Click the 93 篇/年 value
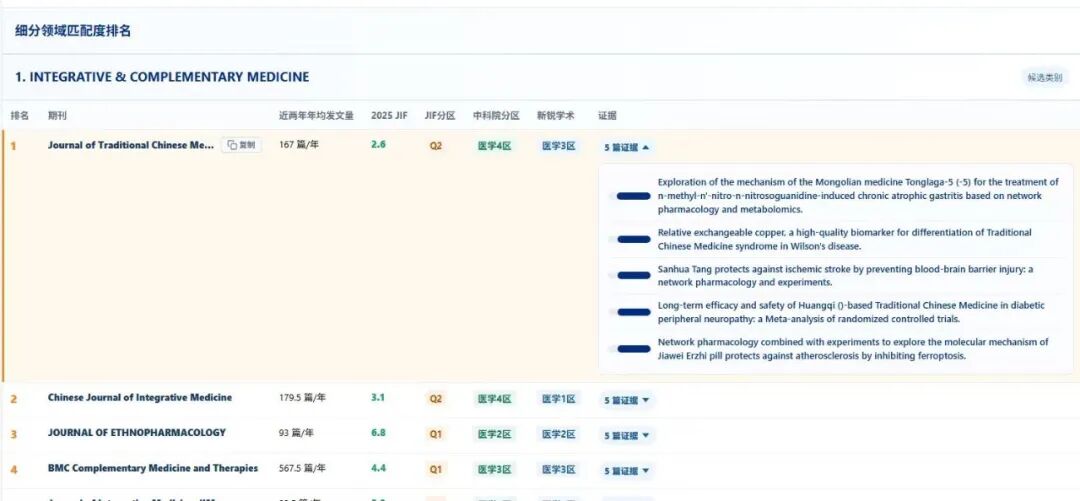The image size is (1080, 501). pos(296,433)
